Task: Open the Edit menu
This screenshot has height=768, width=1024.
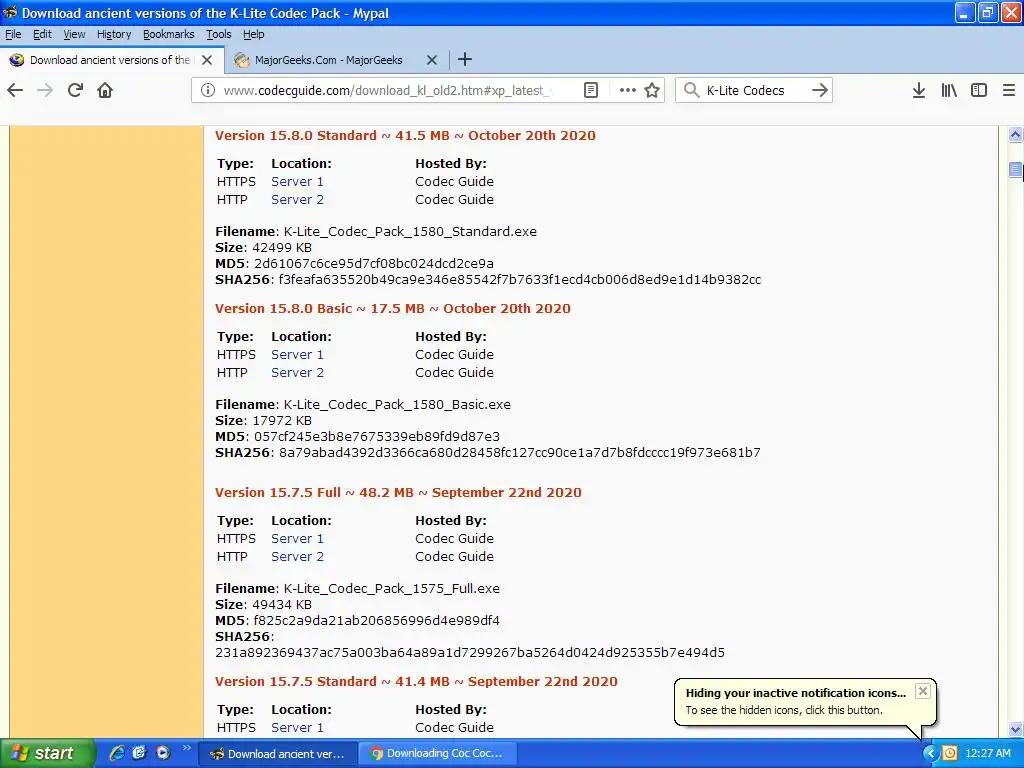Action: coord(42,34)
